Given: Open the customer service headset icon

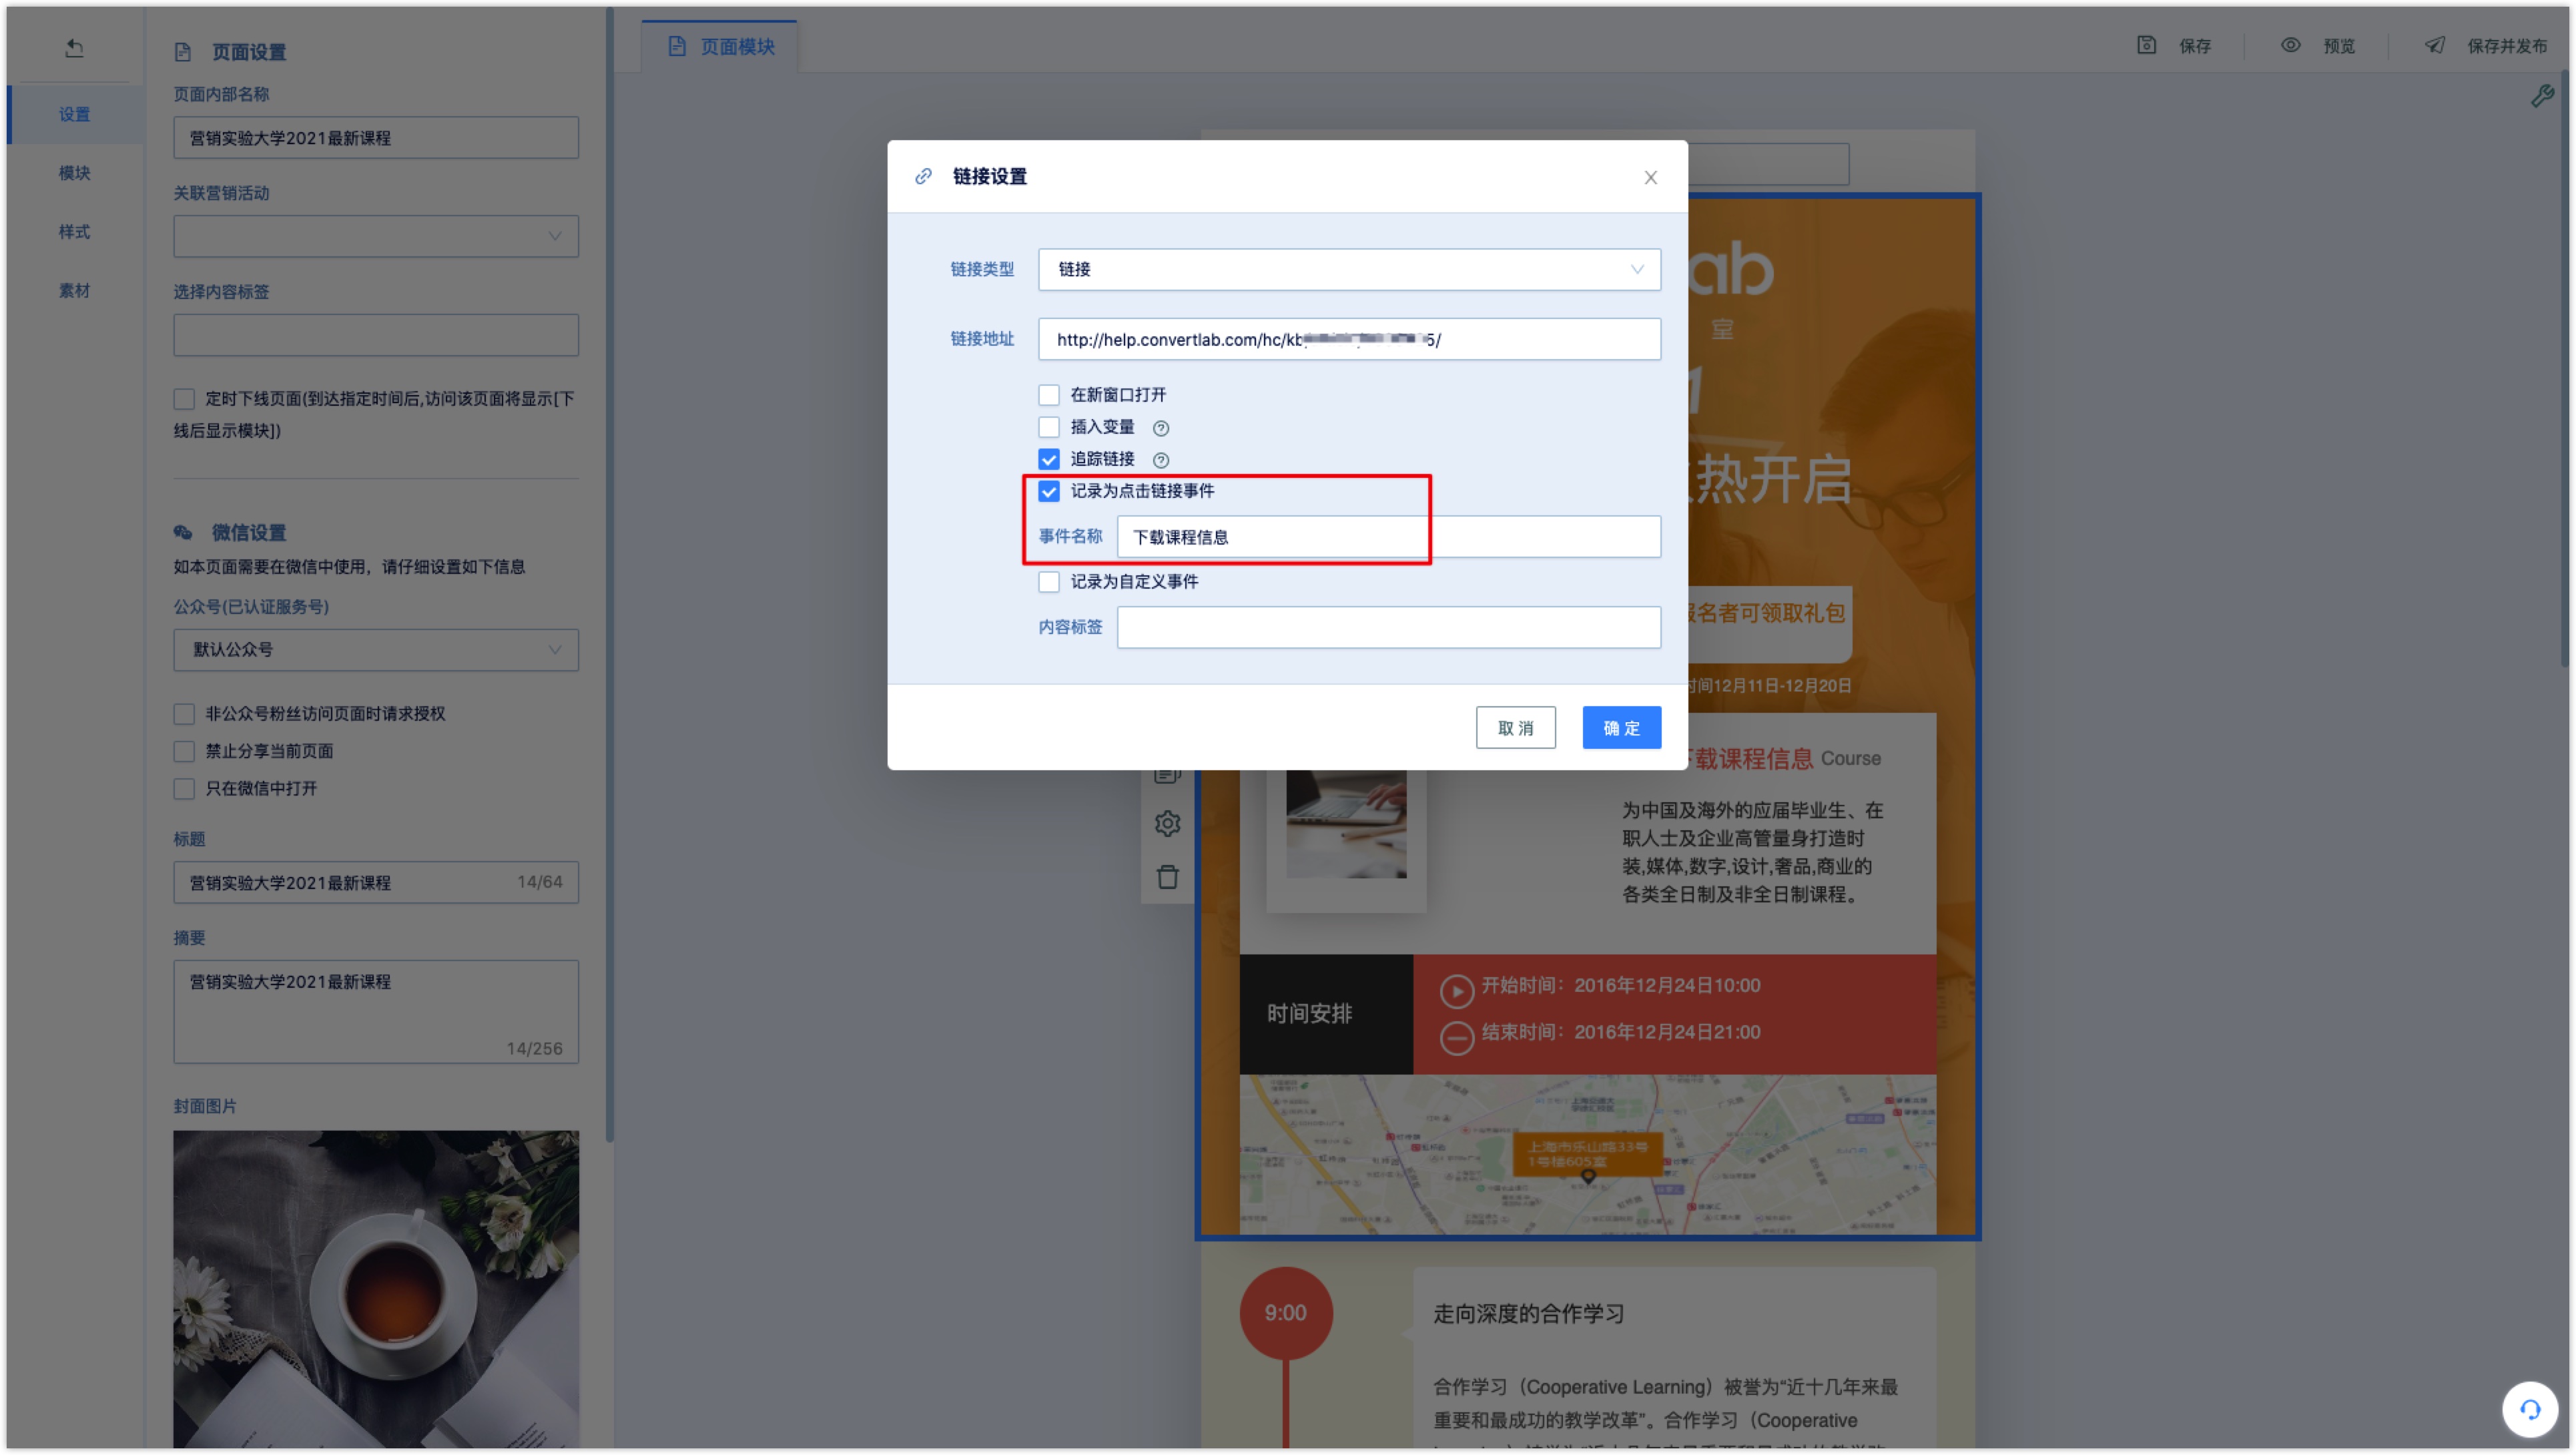Looking at the screenshot, I should coord(2529,1410).
